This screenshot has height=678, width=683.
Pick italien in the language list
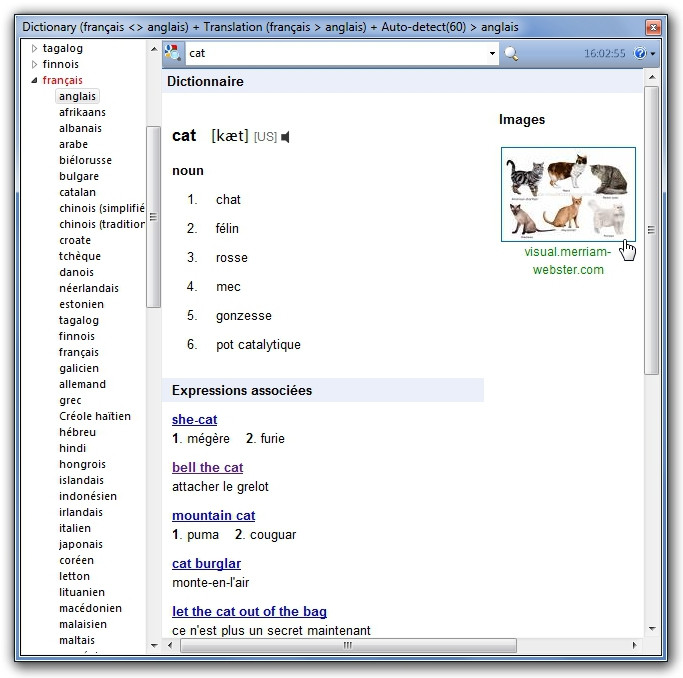pos(75,528)
